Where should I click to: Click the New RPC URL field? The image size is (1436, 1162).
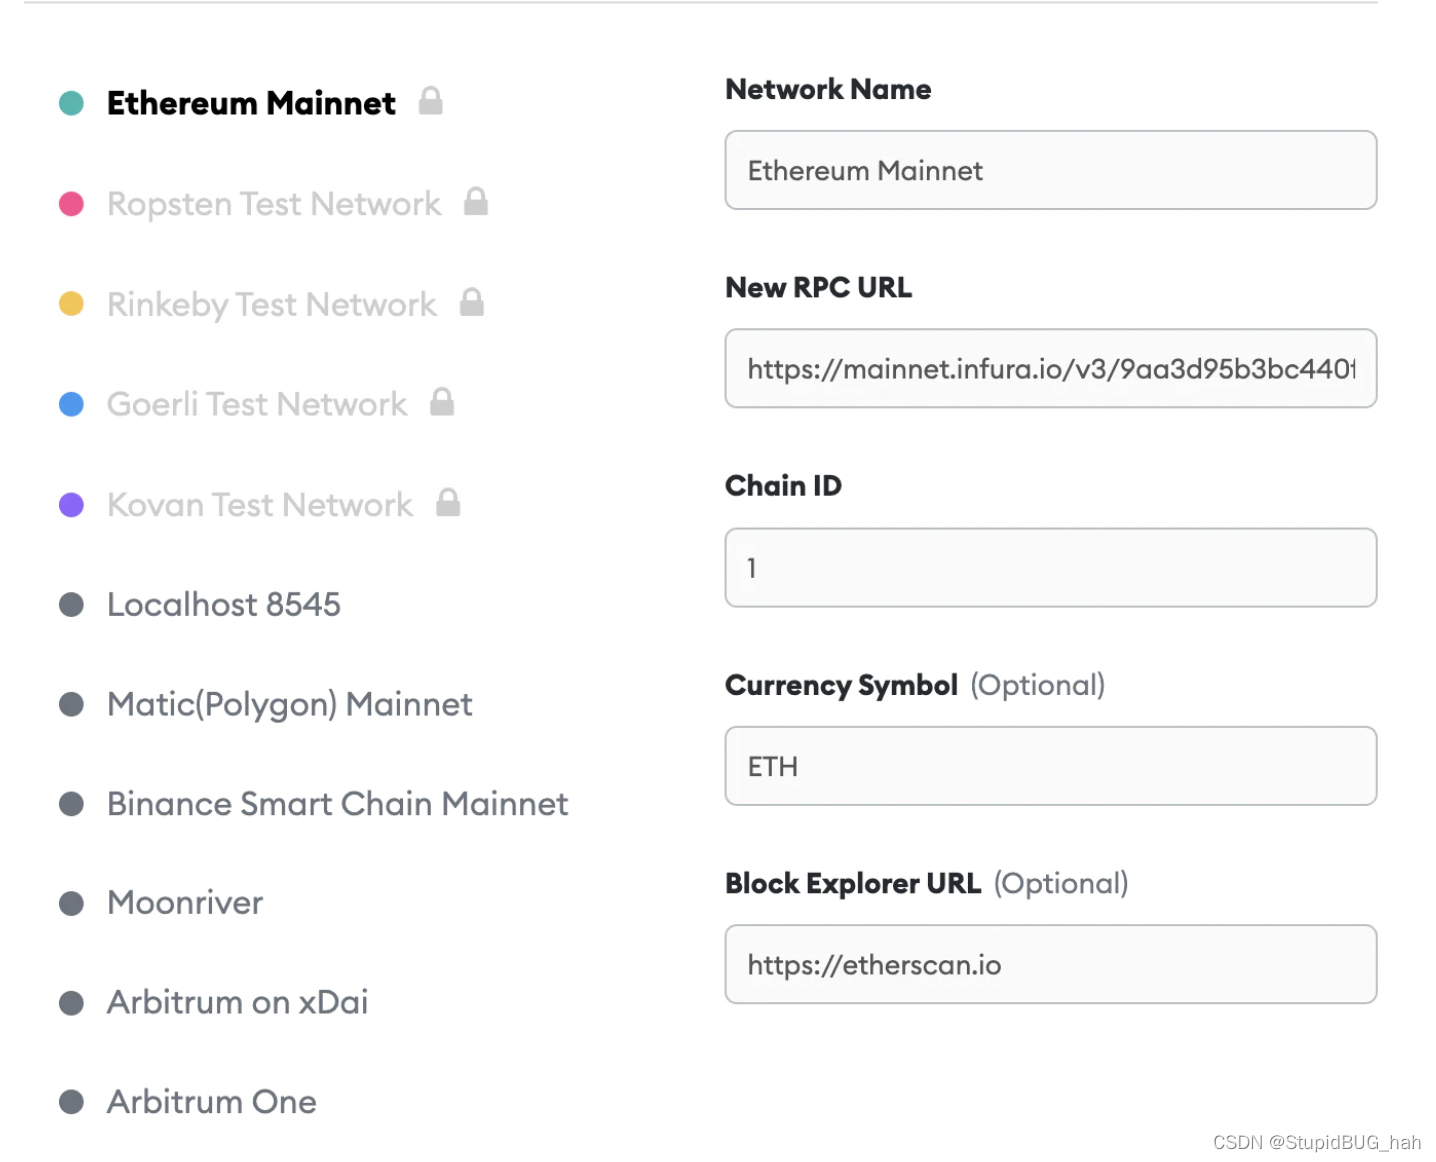(1050, 368)
